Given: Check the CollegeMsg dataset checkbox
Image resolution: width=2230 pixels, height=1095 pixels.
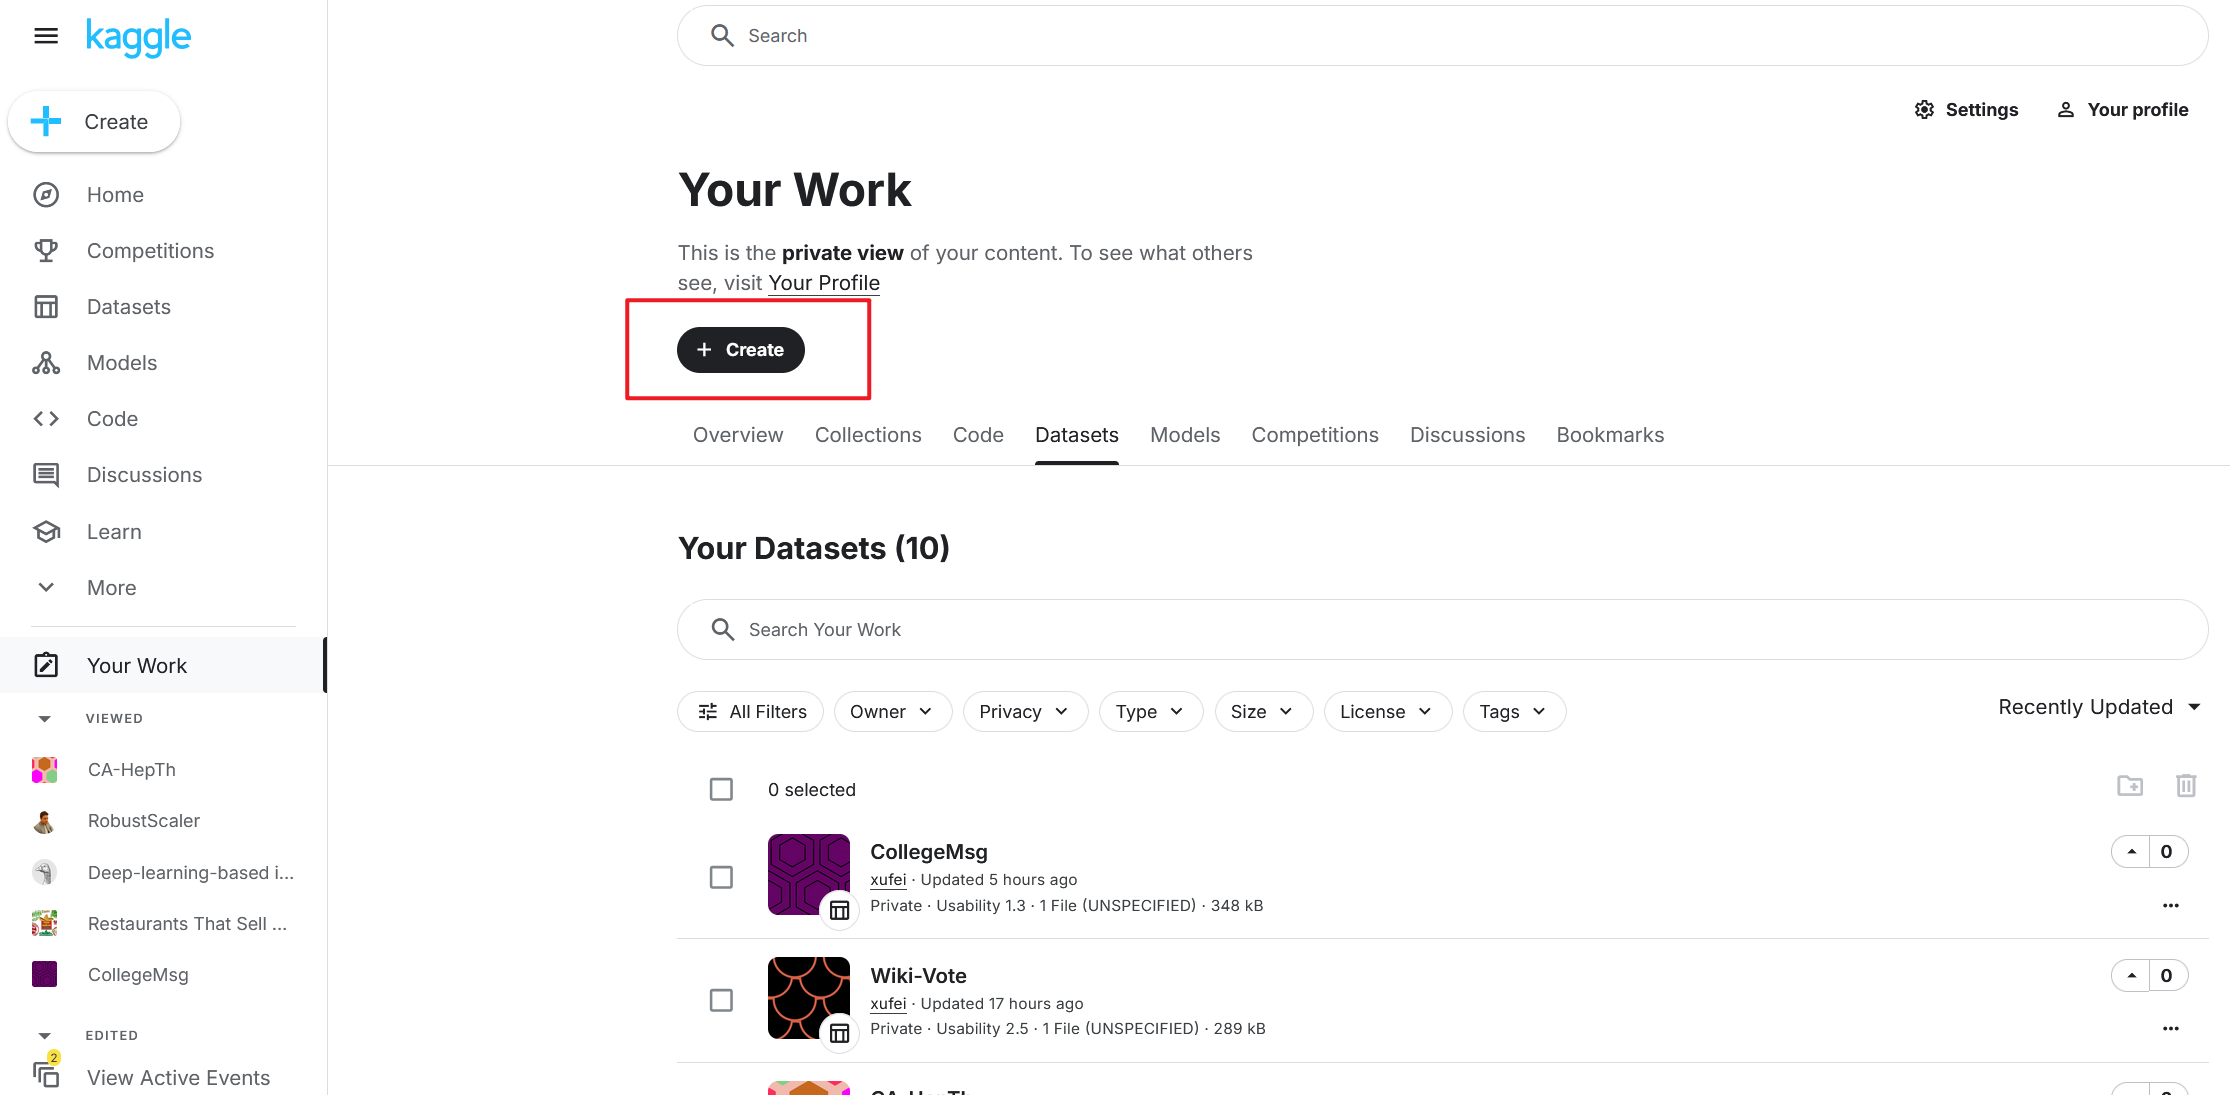Looking at the screenshot, I should click(x=721, y=877).
